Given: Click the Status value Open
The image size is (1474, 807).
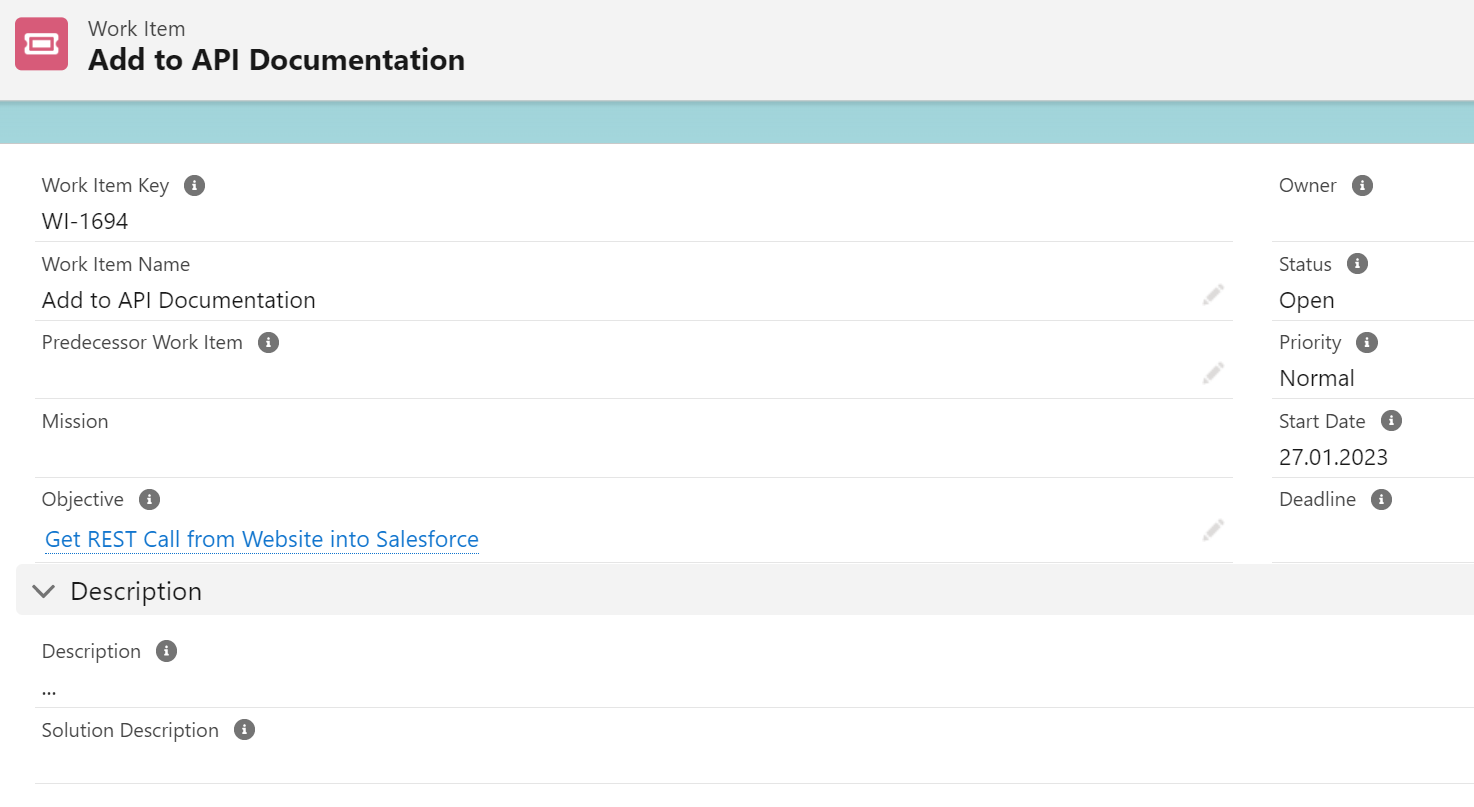Looking at the screenshot, I should (x=1306, y=300).
